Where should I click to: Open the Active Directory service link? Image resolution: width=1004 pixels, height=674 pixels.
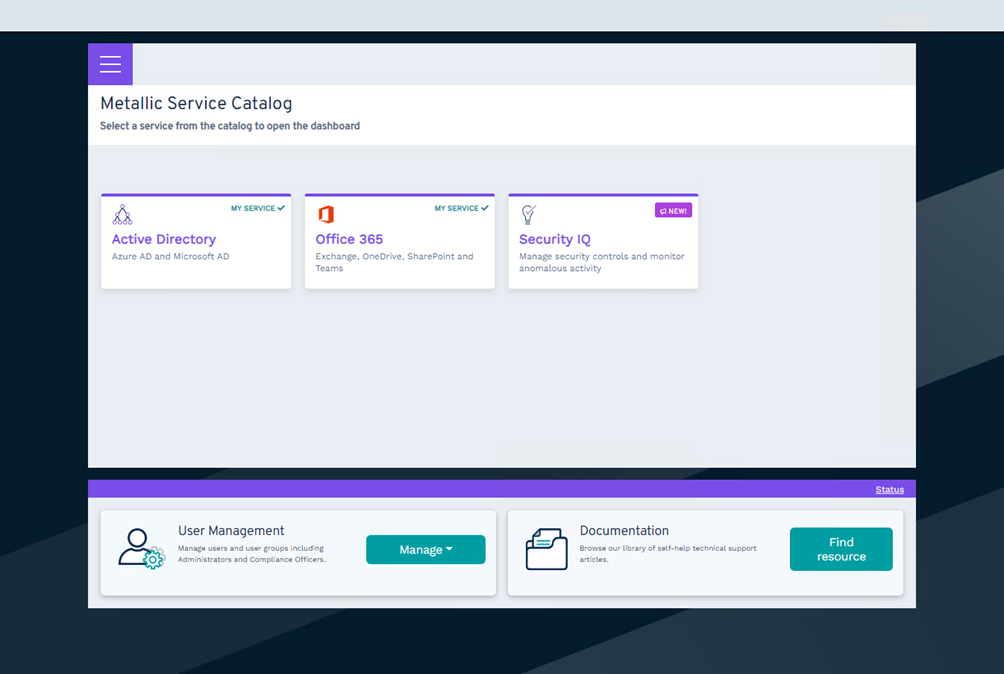[164, 239]
